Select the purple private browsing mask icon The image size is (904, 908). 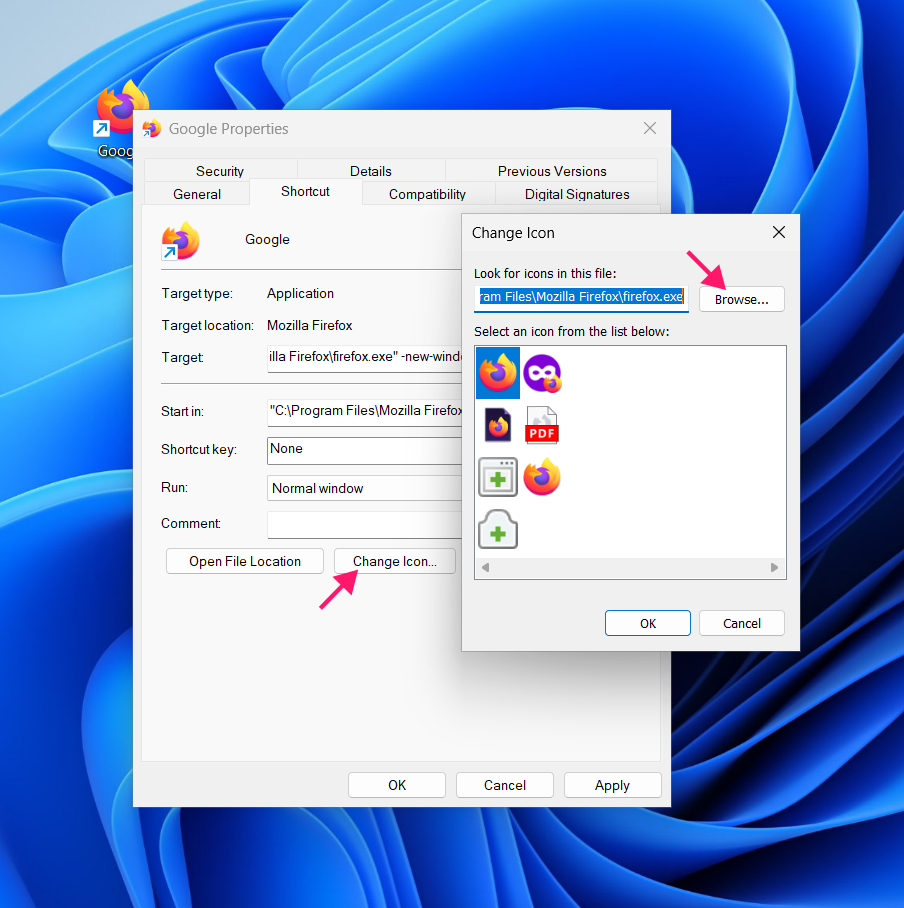coord(543,374)
